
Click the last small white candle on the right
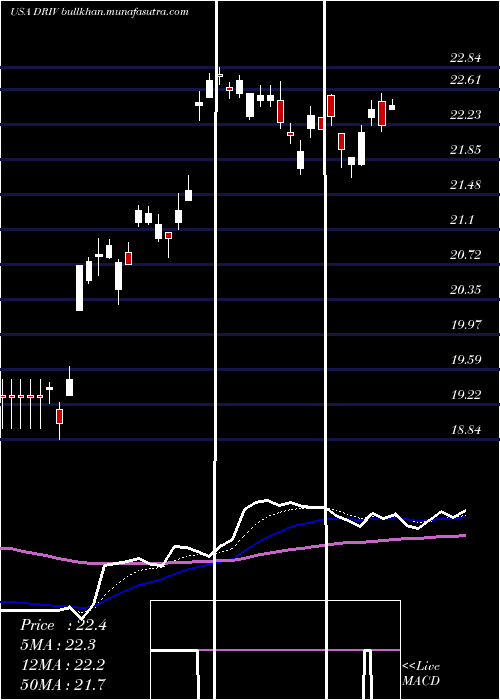[x=392, y=106]
